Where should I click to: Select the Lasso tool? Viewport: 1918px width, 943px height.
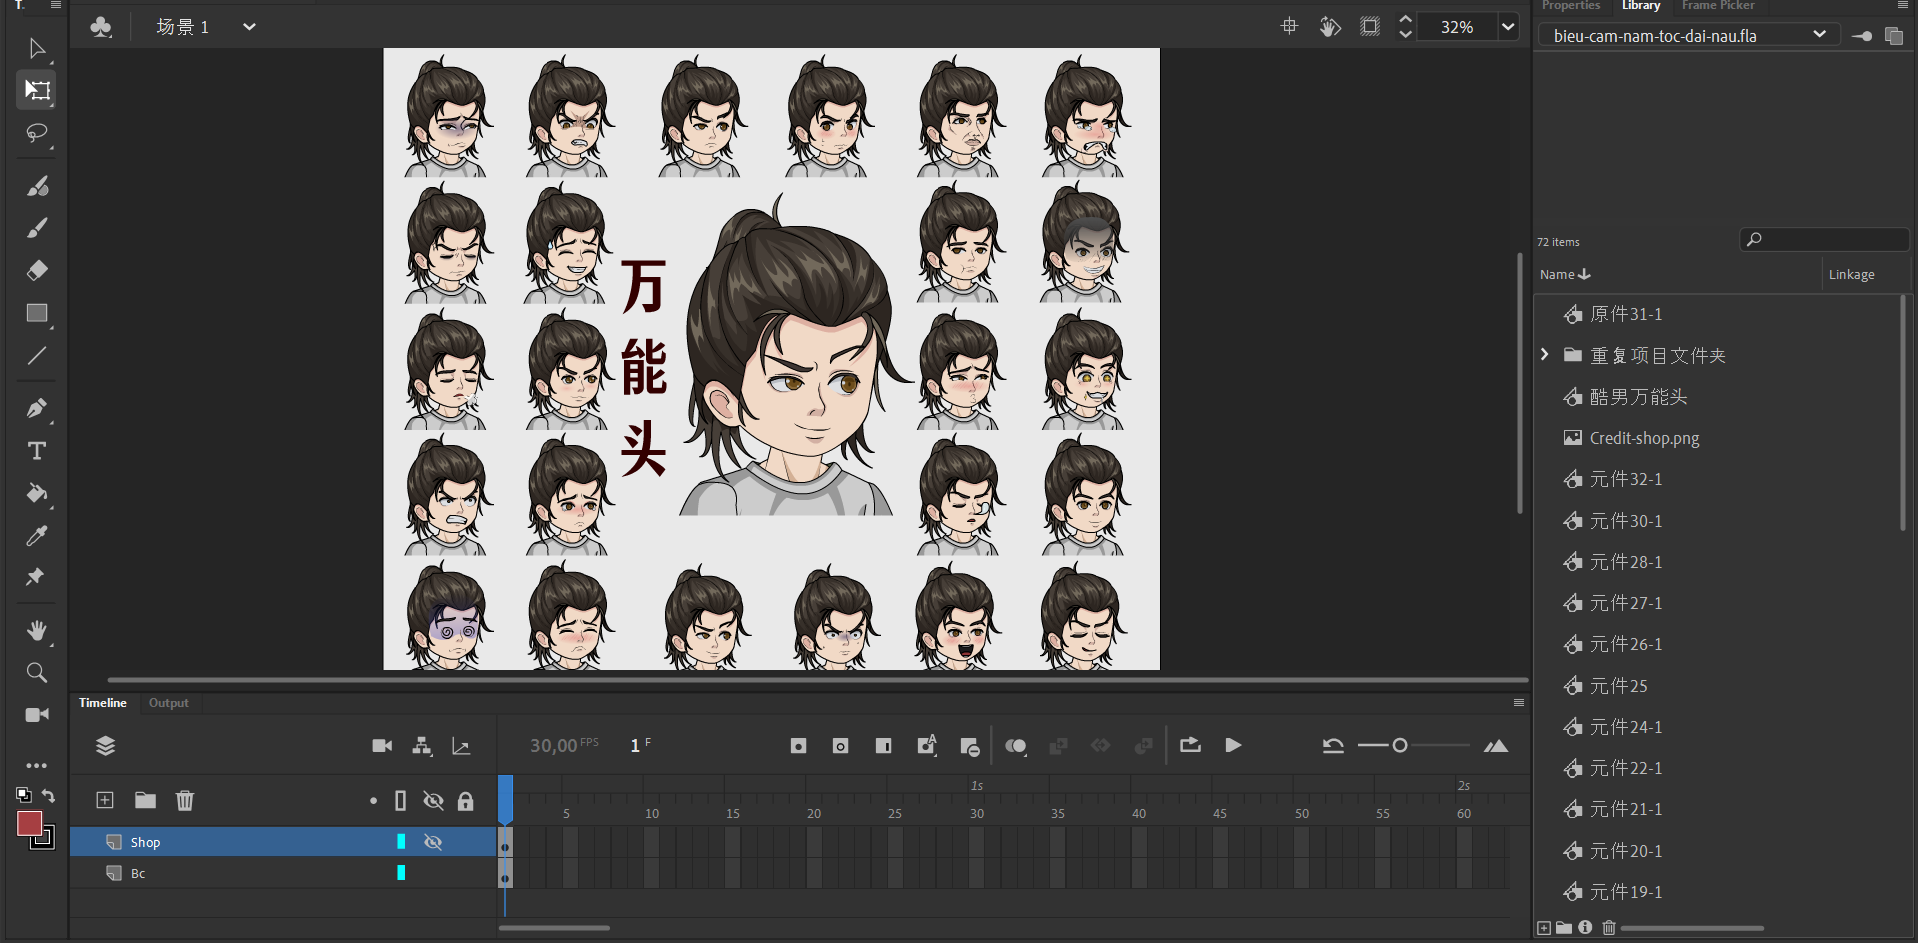point(37,133)
